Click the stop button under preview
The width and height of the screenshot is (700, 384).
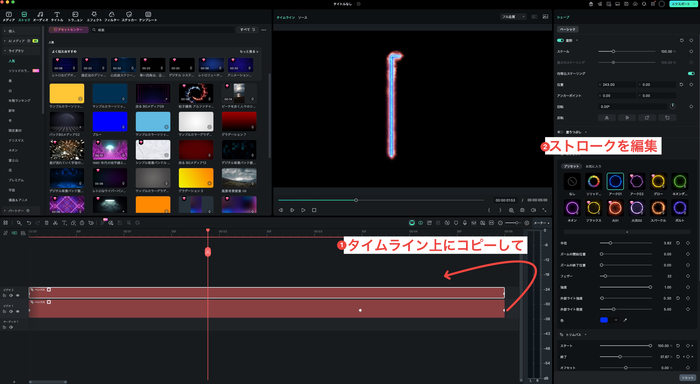[314, 210]
